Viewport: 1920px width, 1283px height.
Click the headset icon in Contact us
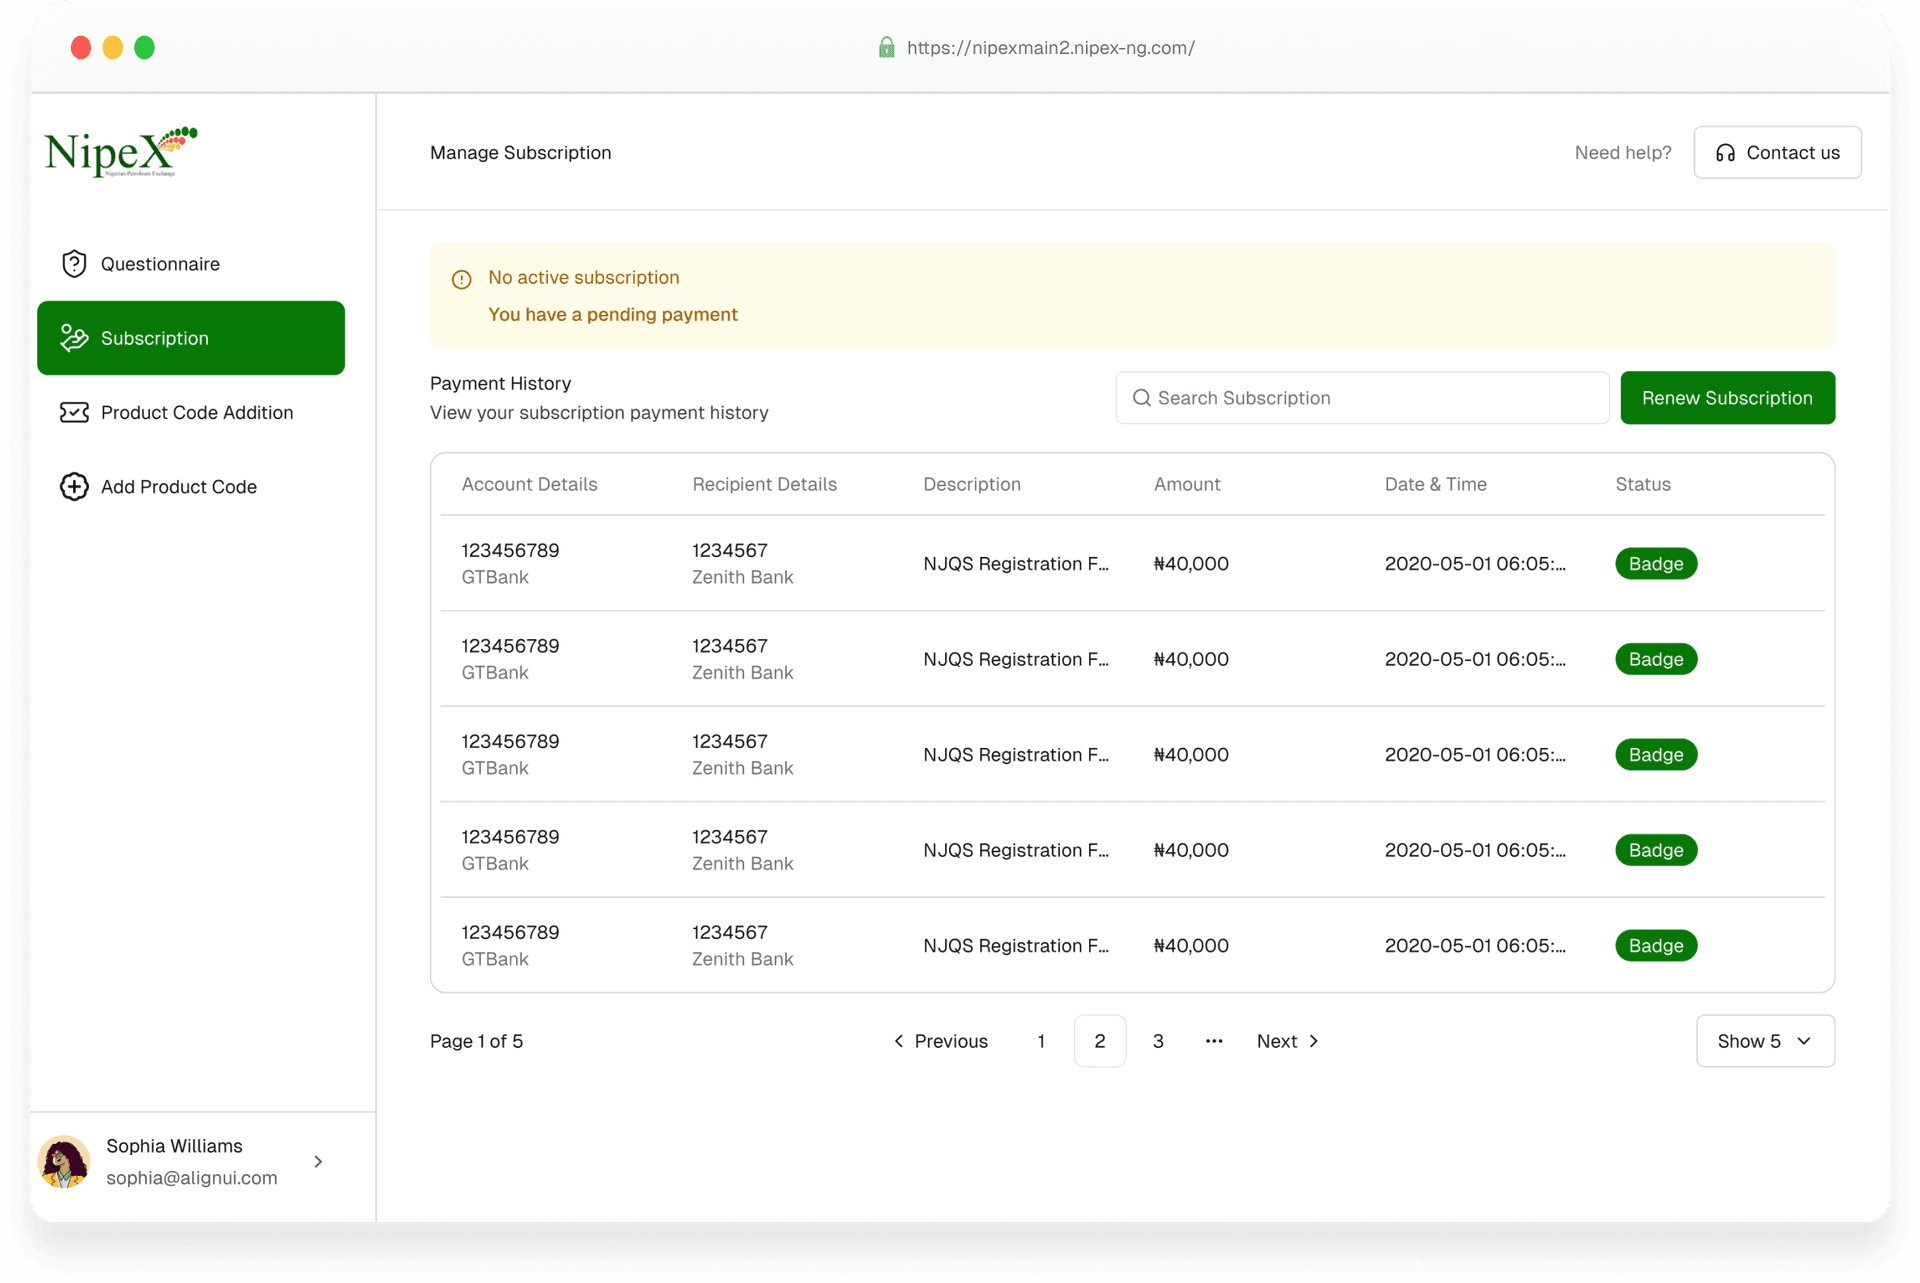point(1725,153)
